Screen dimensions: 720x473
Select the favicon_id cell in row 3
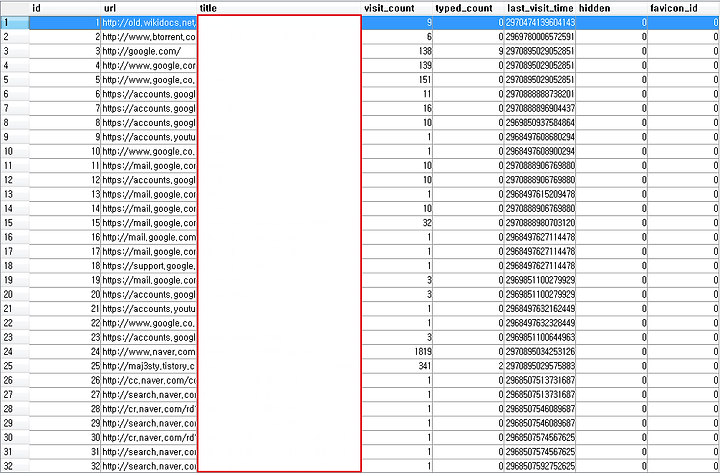click(x=683, y=51)
